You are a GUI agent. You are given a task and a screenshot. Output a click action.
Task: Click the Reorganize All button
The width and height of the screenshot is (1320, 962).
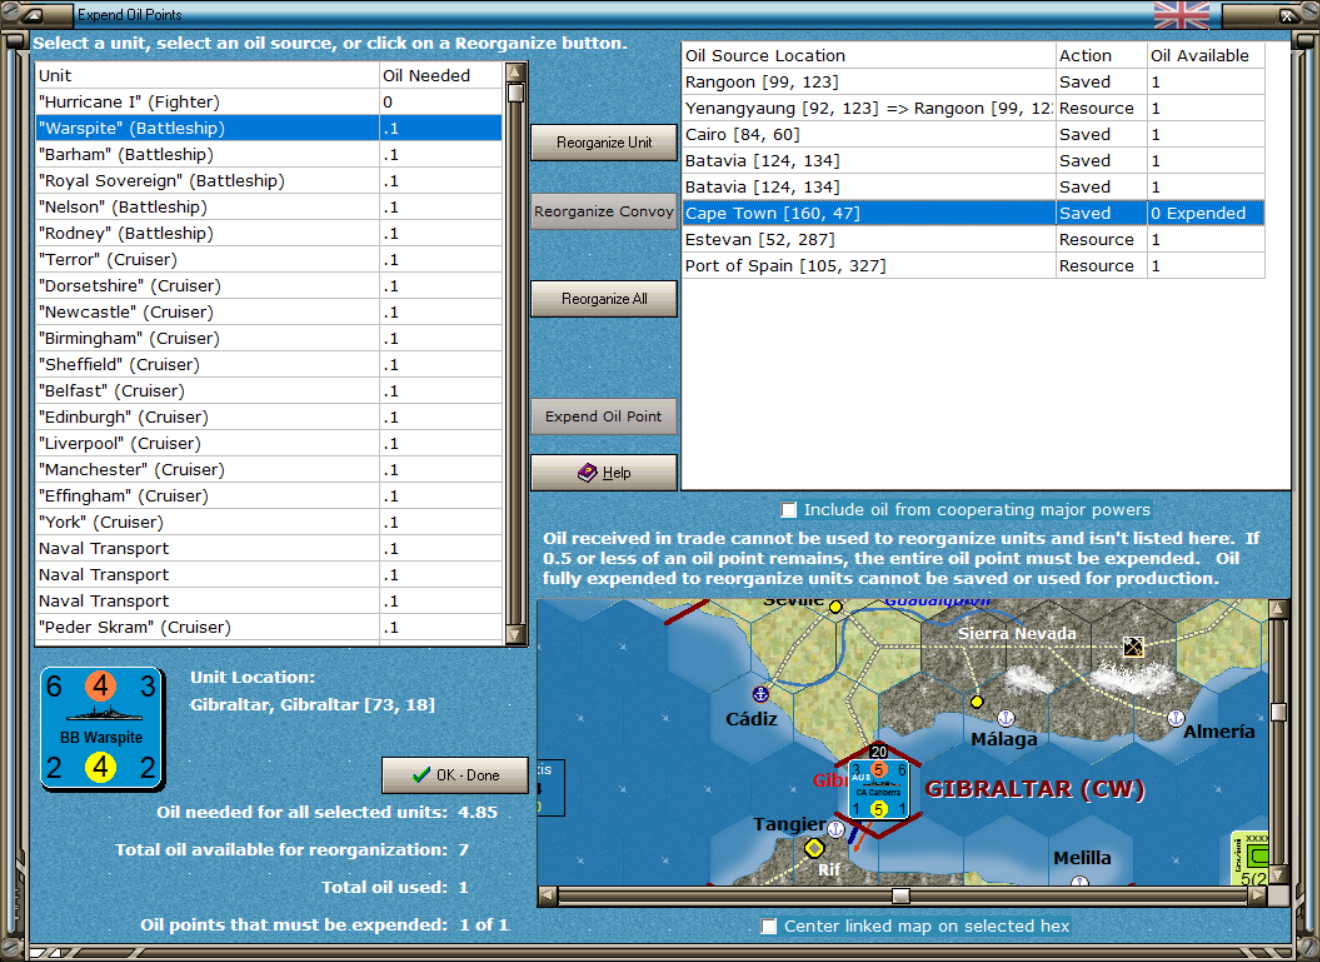604,299
